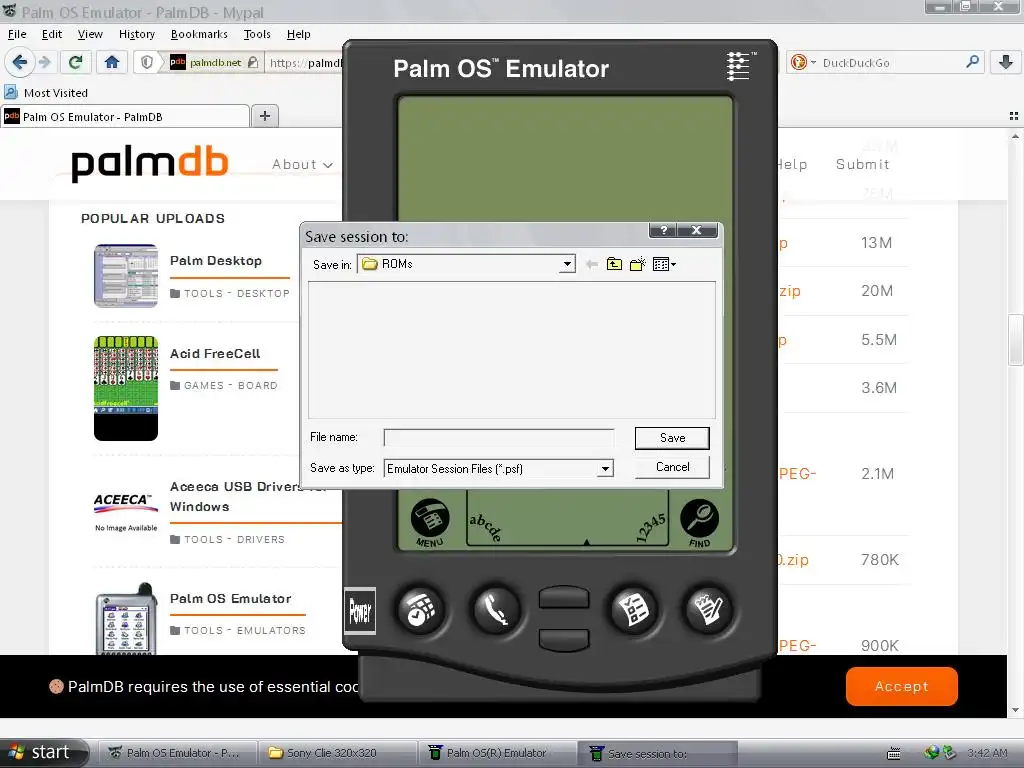The height and width of the screenshot is (768, 1024).
Task: Tap the emulator Find silkscreen icon
Action: (x=699, y=523)
